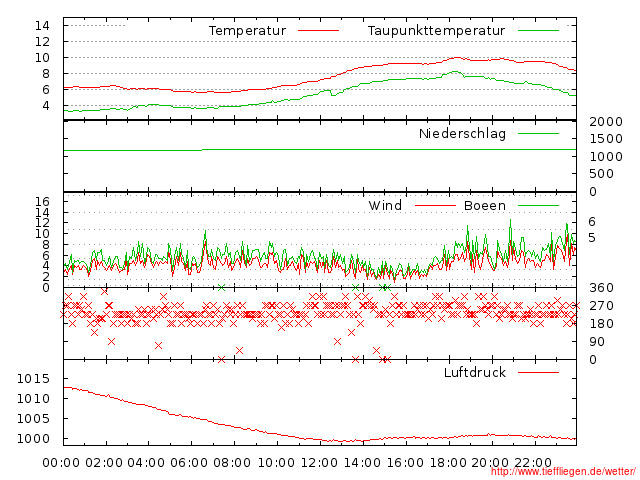Click the 1500 precipitation axis value
The width and height of the screenshot is (640, 480).
click(606, 139)
